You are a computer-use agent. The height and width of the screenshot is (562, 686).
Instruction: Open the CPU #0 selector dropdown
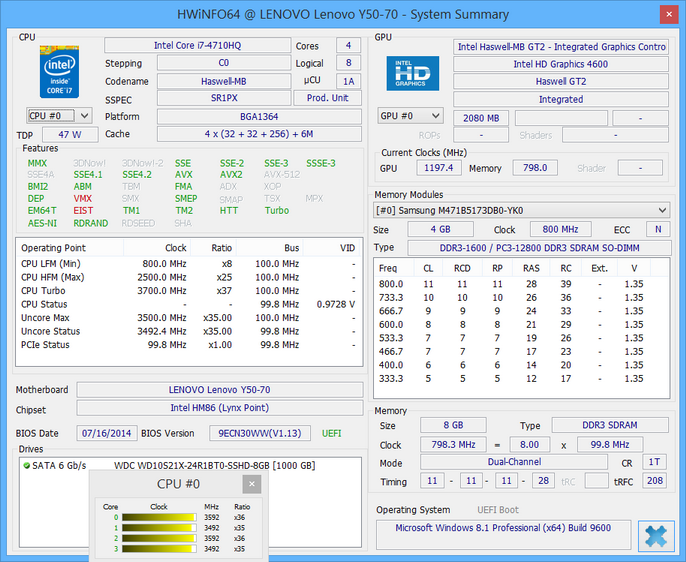[x=59, y=116]
